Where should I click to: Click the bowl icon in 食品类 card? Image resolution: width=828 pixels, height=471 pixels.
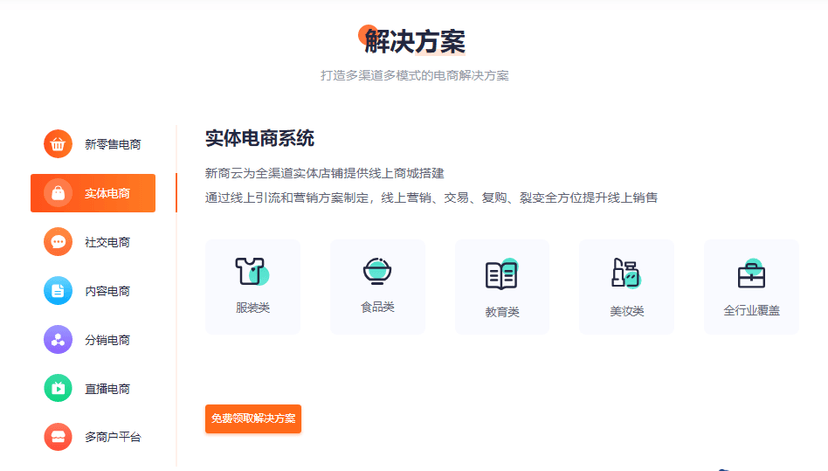377,271
